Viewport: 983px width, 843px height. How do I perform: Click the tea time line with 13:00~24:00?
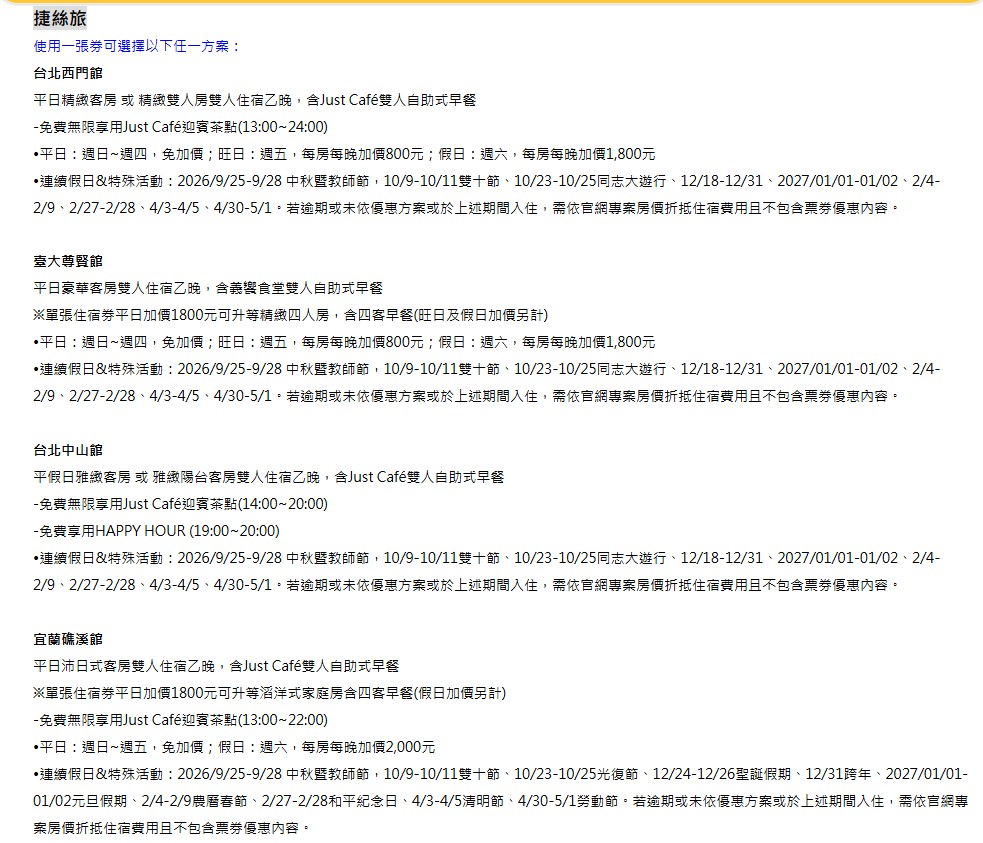pyautogui.click(x=181, y=127)
